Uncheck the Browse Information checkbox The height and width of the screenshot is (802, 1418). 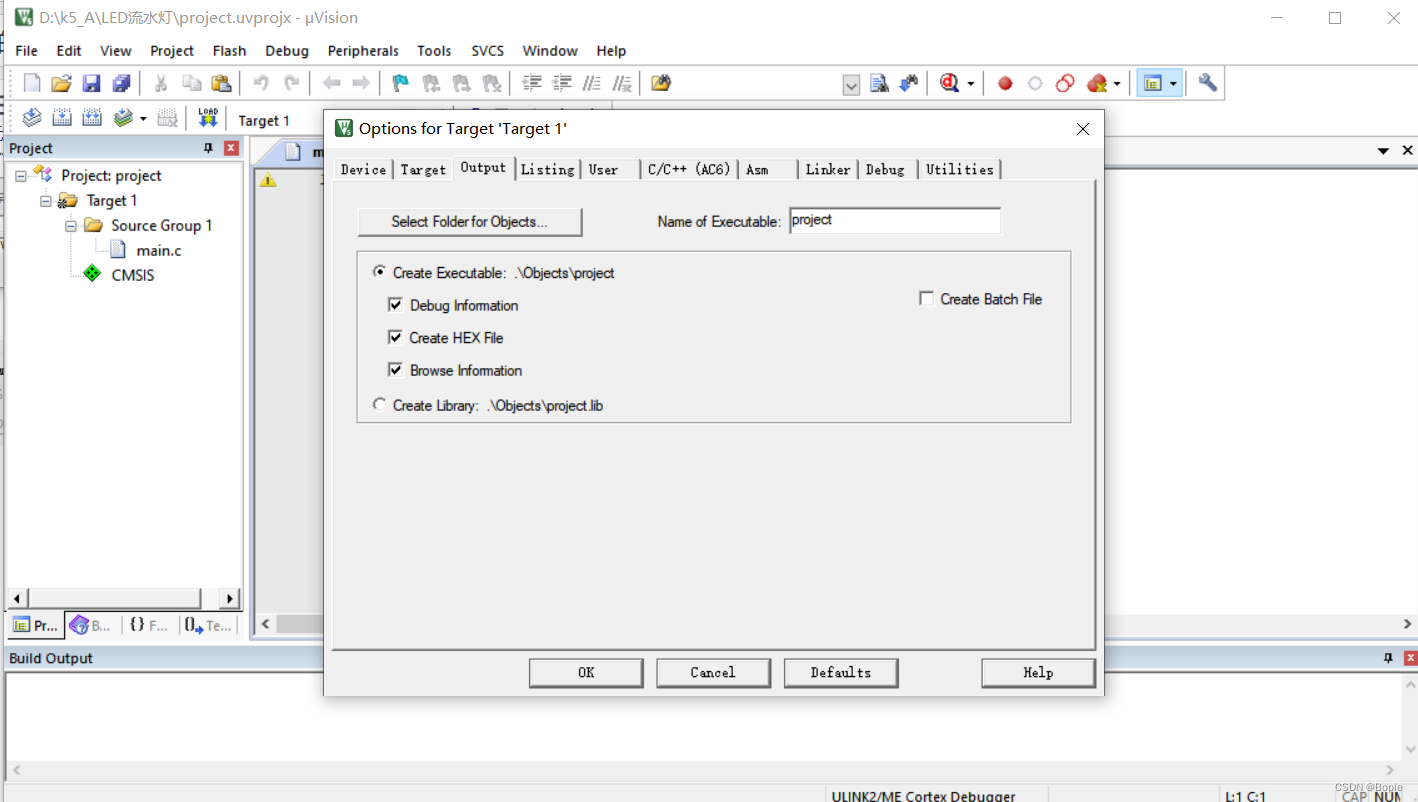point(395,370)
